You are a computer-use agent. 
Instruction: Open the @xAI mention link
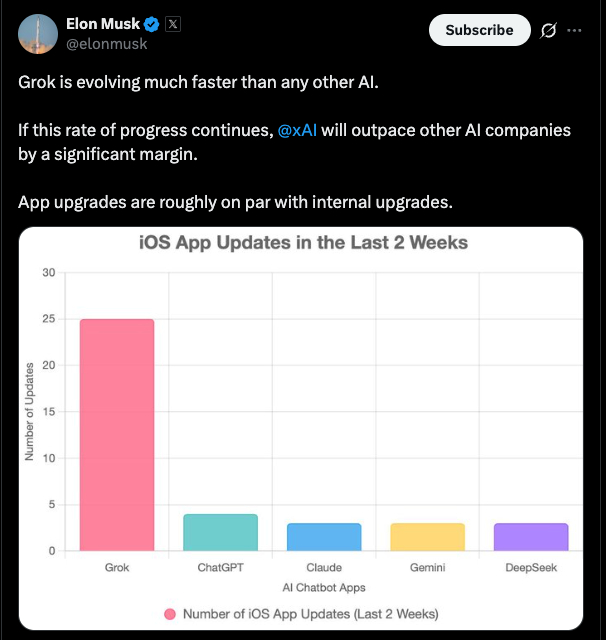point(298,132)
